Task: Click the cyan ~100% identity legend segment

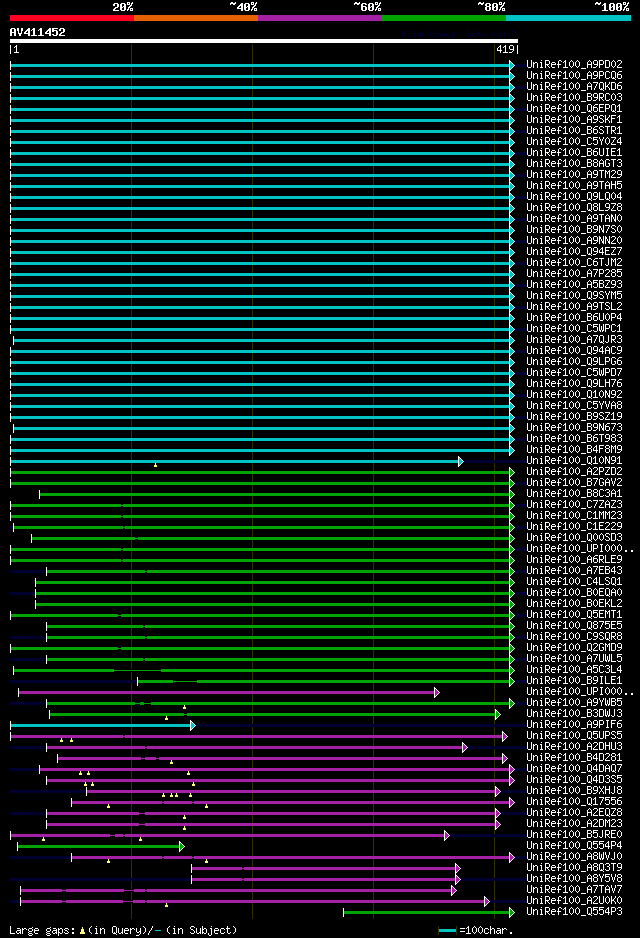Action: pyautogui.click(x=568, y=18)
